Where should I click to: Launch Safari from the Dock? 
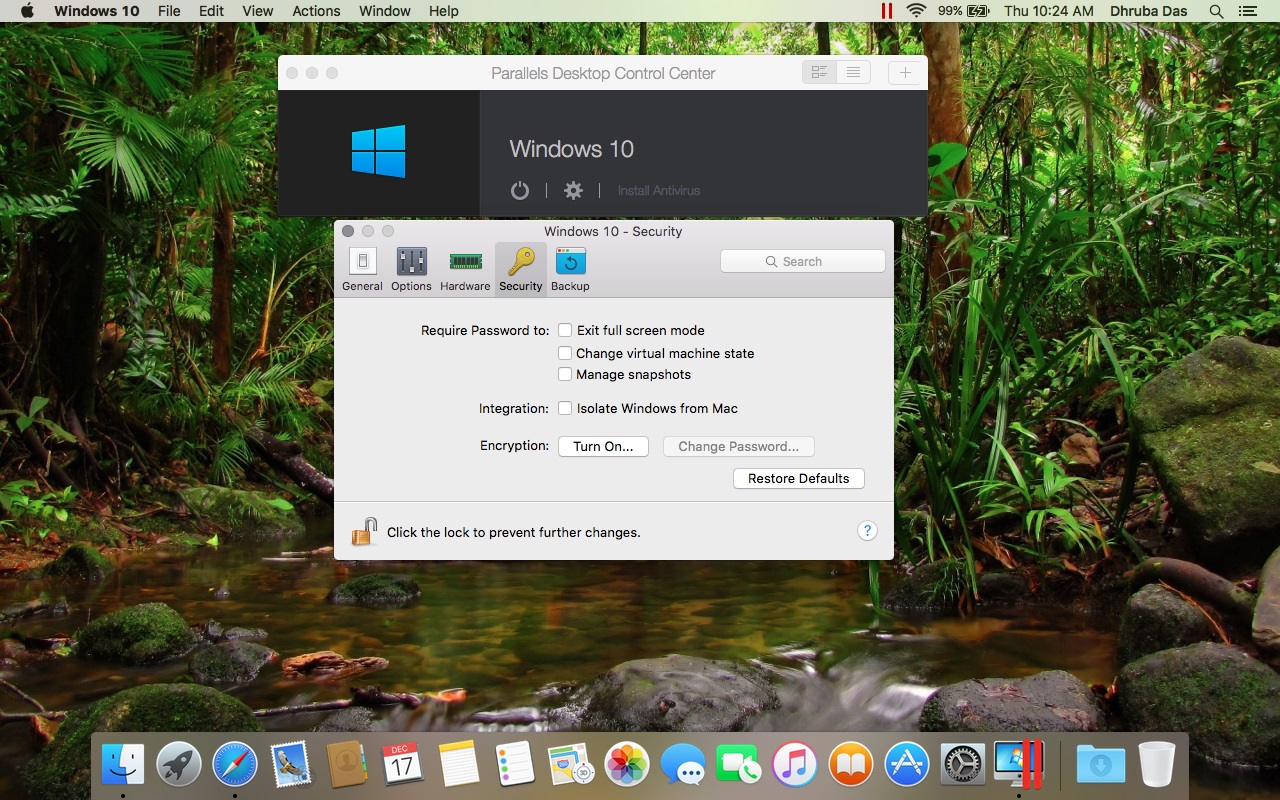[235, 765]
